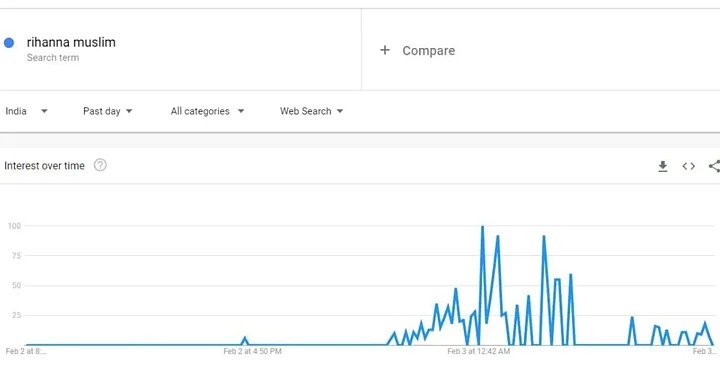Viewport: 720px width, 377px height.
Task: Open the embed code icon
Action: 688,166
